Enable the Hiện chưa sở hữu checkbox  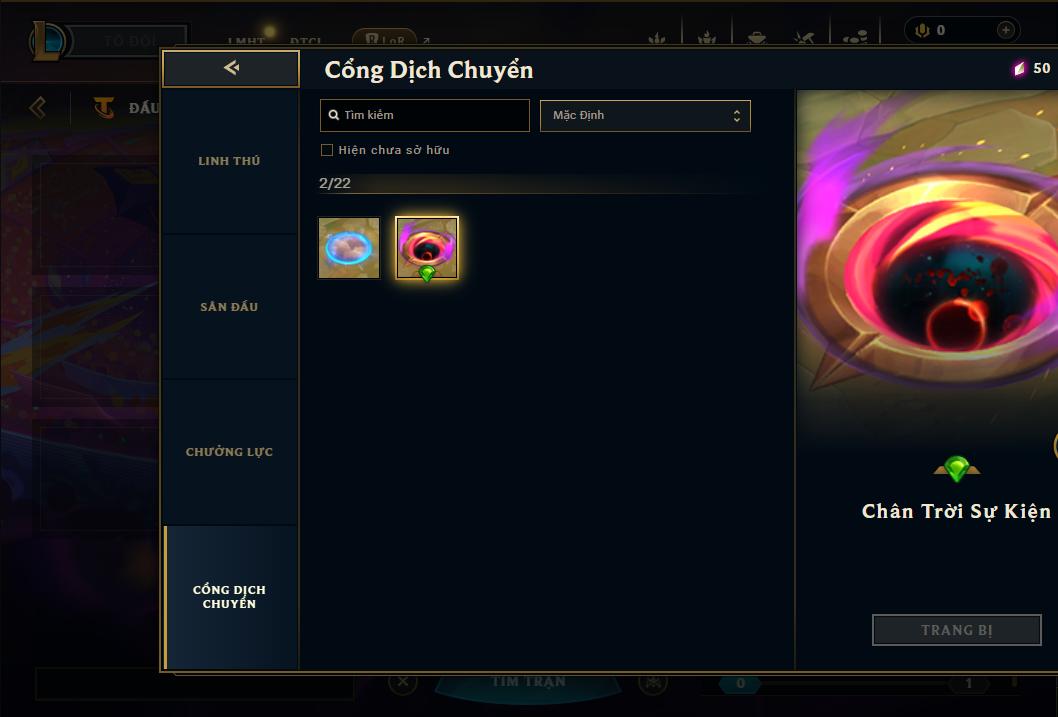pyautogui.click(x=327, y=150)
